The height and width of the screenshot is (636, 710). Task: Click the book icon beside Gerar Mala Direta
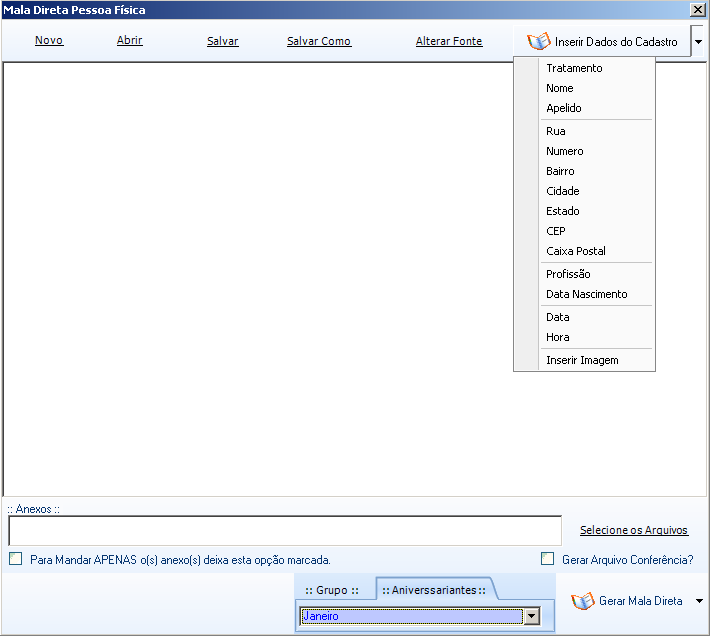click(583, 601)
